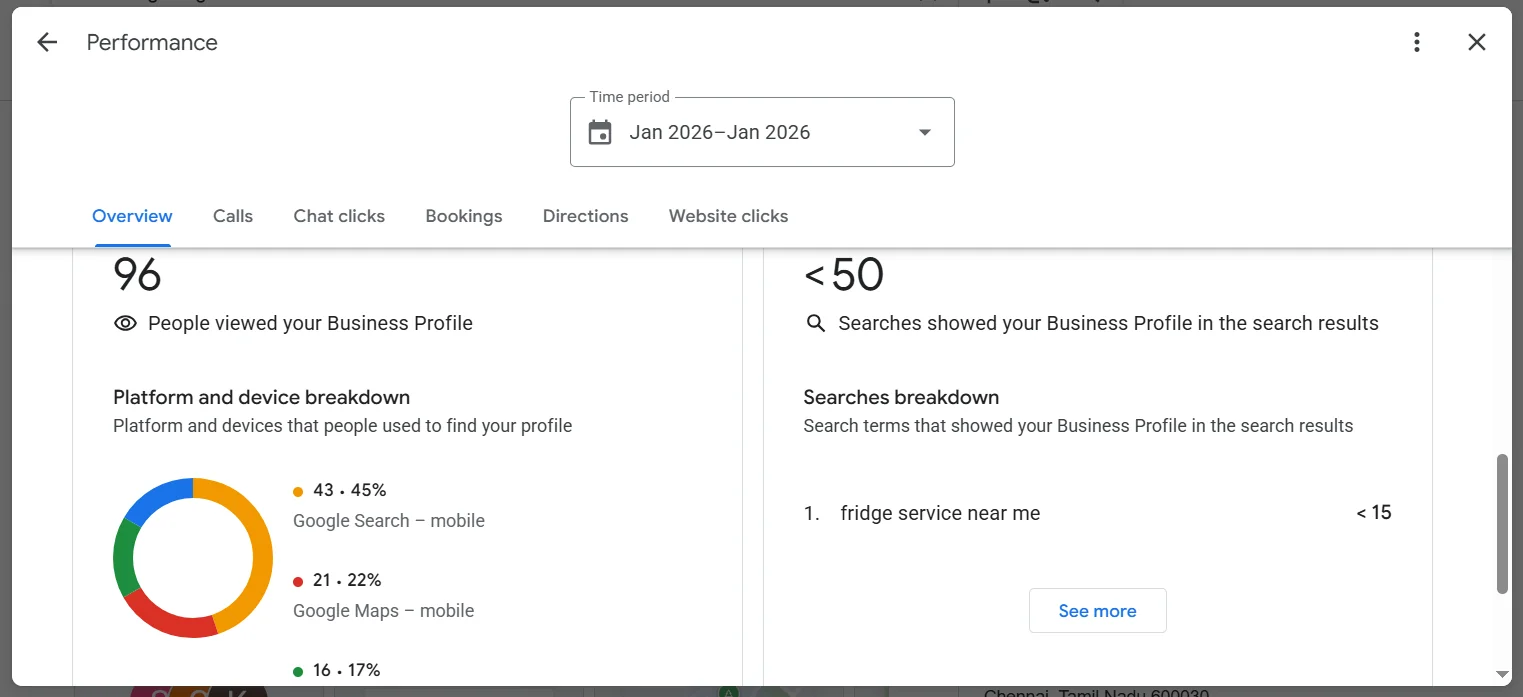Click the green segment of donut chart

(124, 558)
